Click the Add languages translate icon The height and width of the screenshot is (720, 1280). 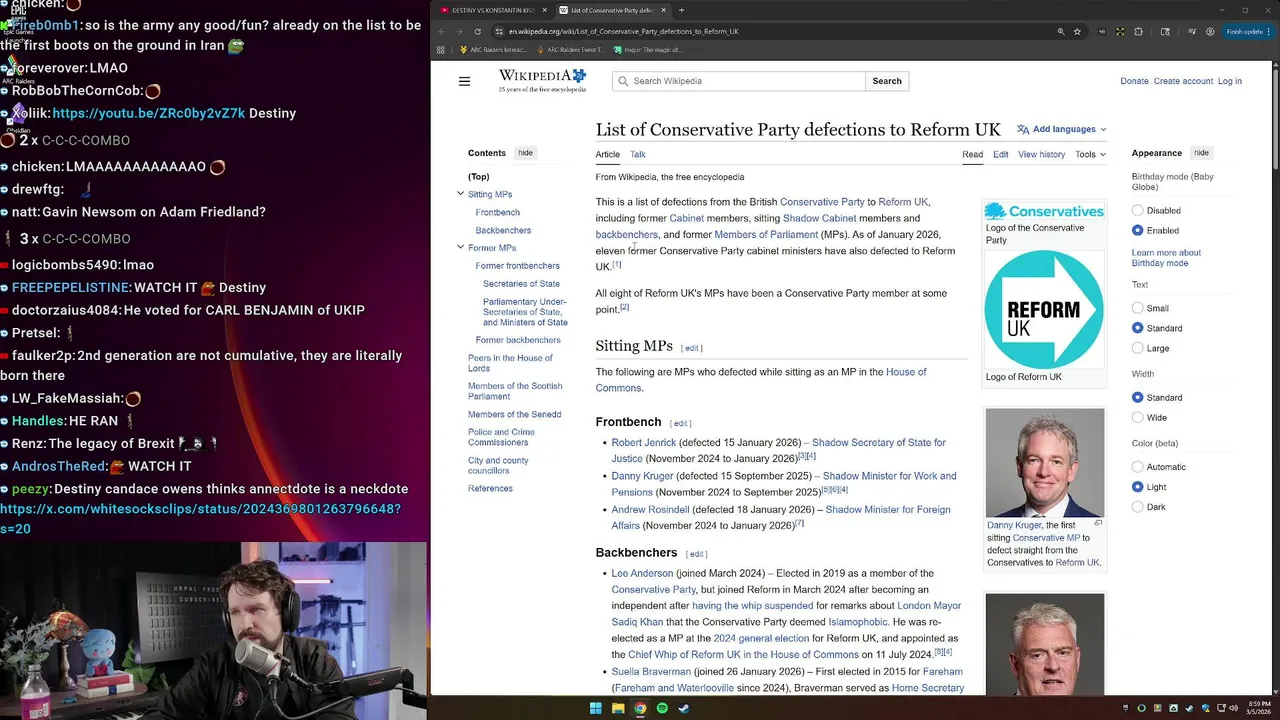(x=1023, y=129)
